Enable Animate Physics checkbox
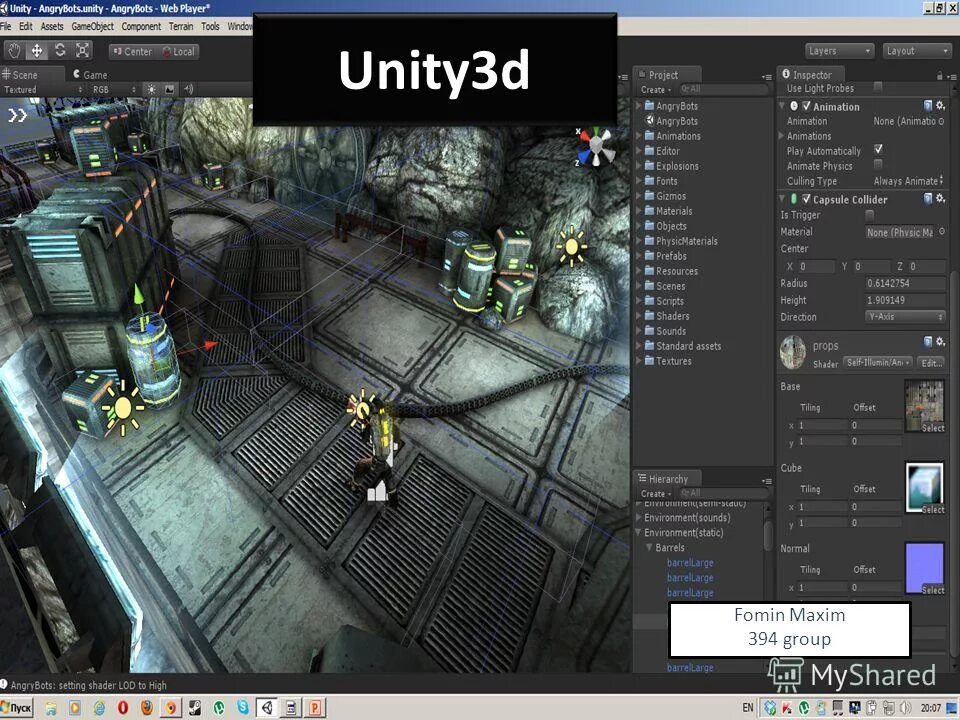Viewport: 960px width, 720px height. [879, 165]
